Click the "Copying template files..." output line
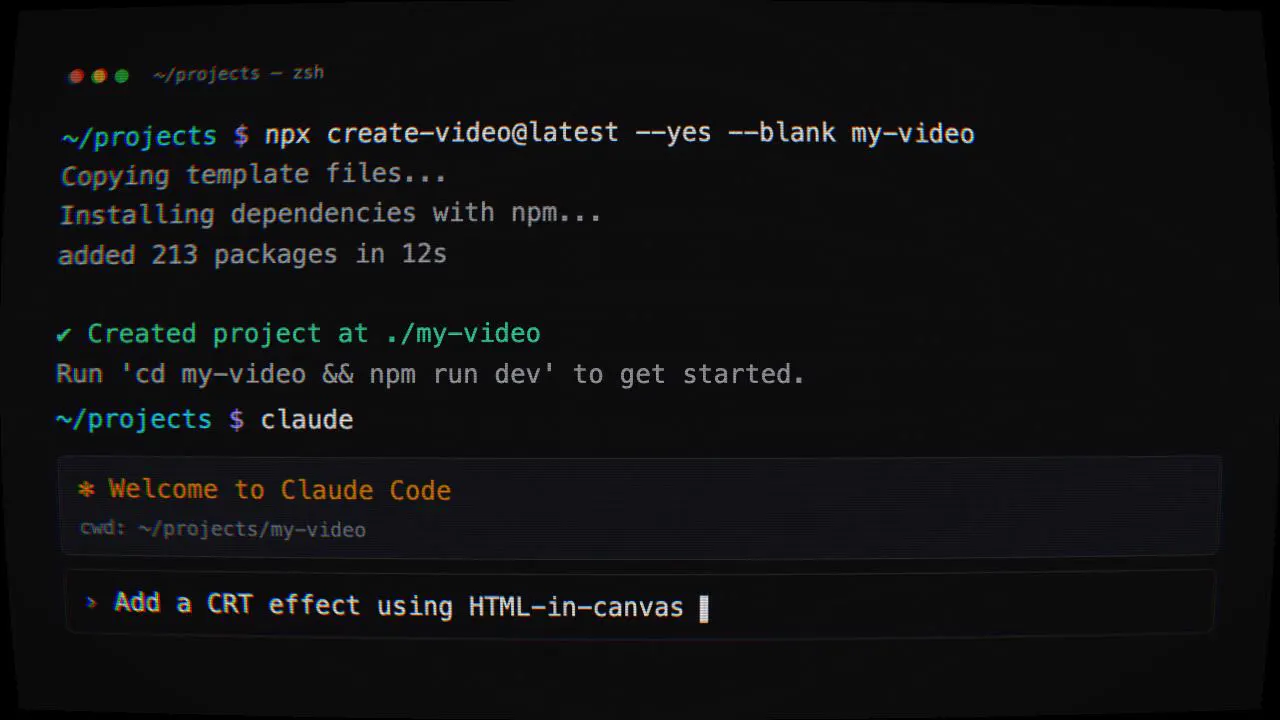 [253, 174]
